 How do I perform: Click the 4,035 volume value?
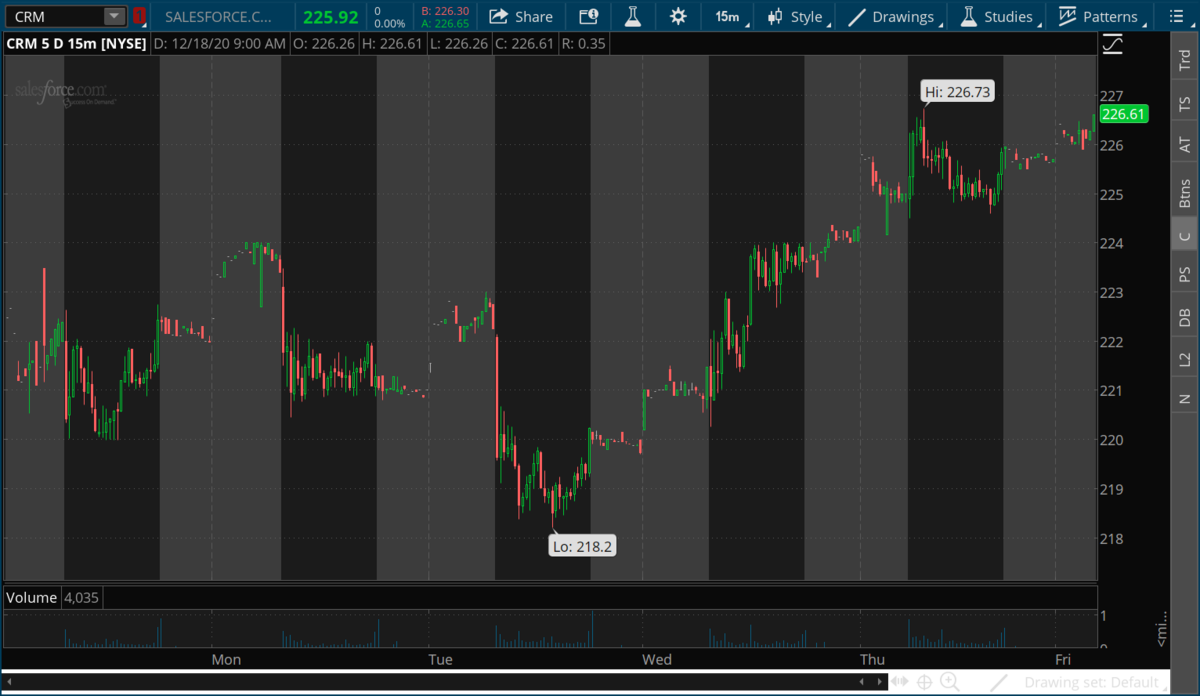[82, 597]
